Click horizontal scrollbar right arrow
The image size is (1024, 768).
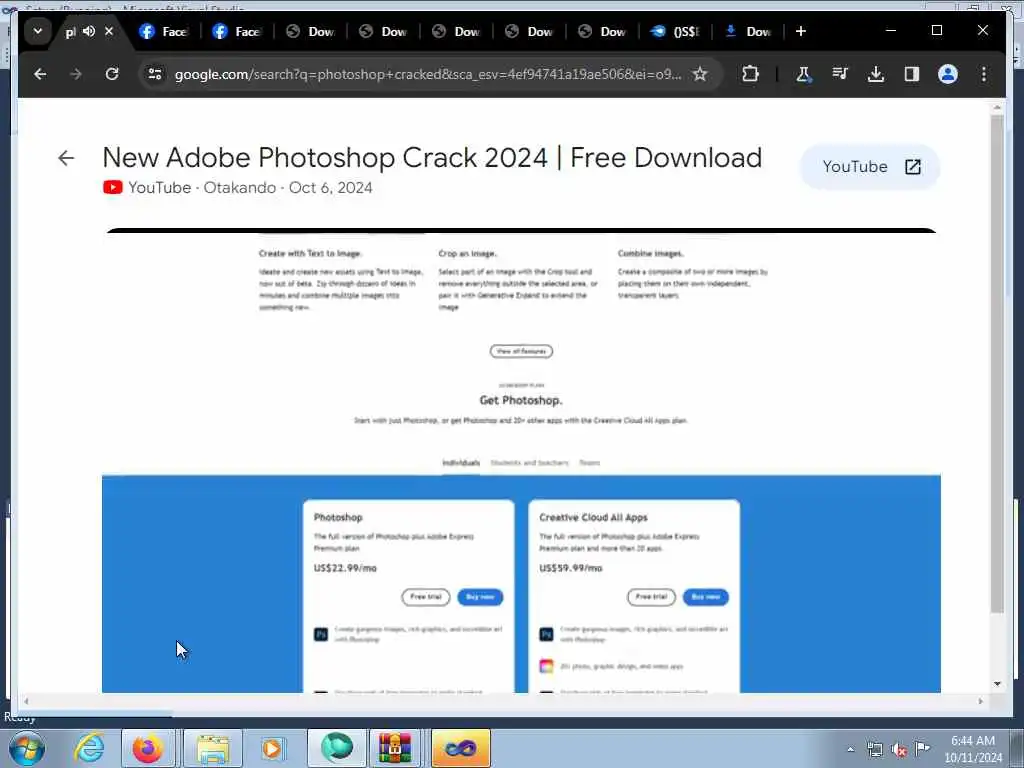click(x=980, y=701)
